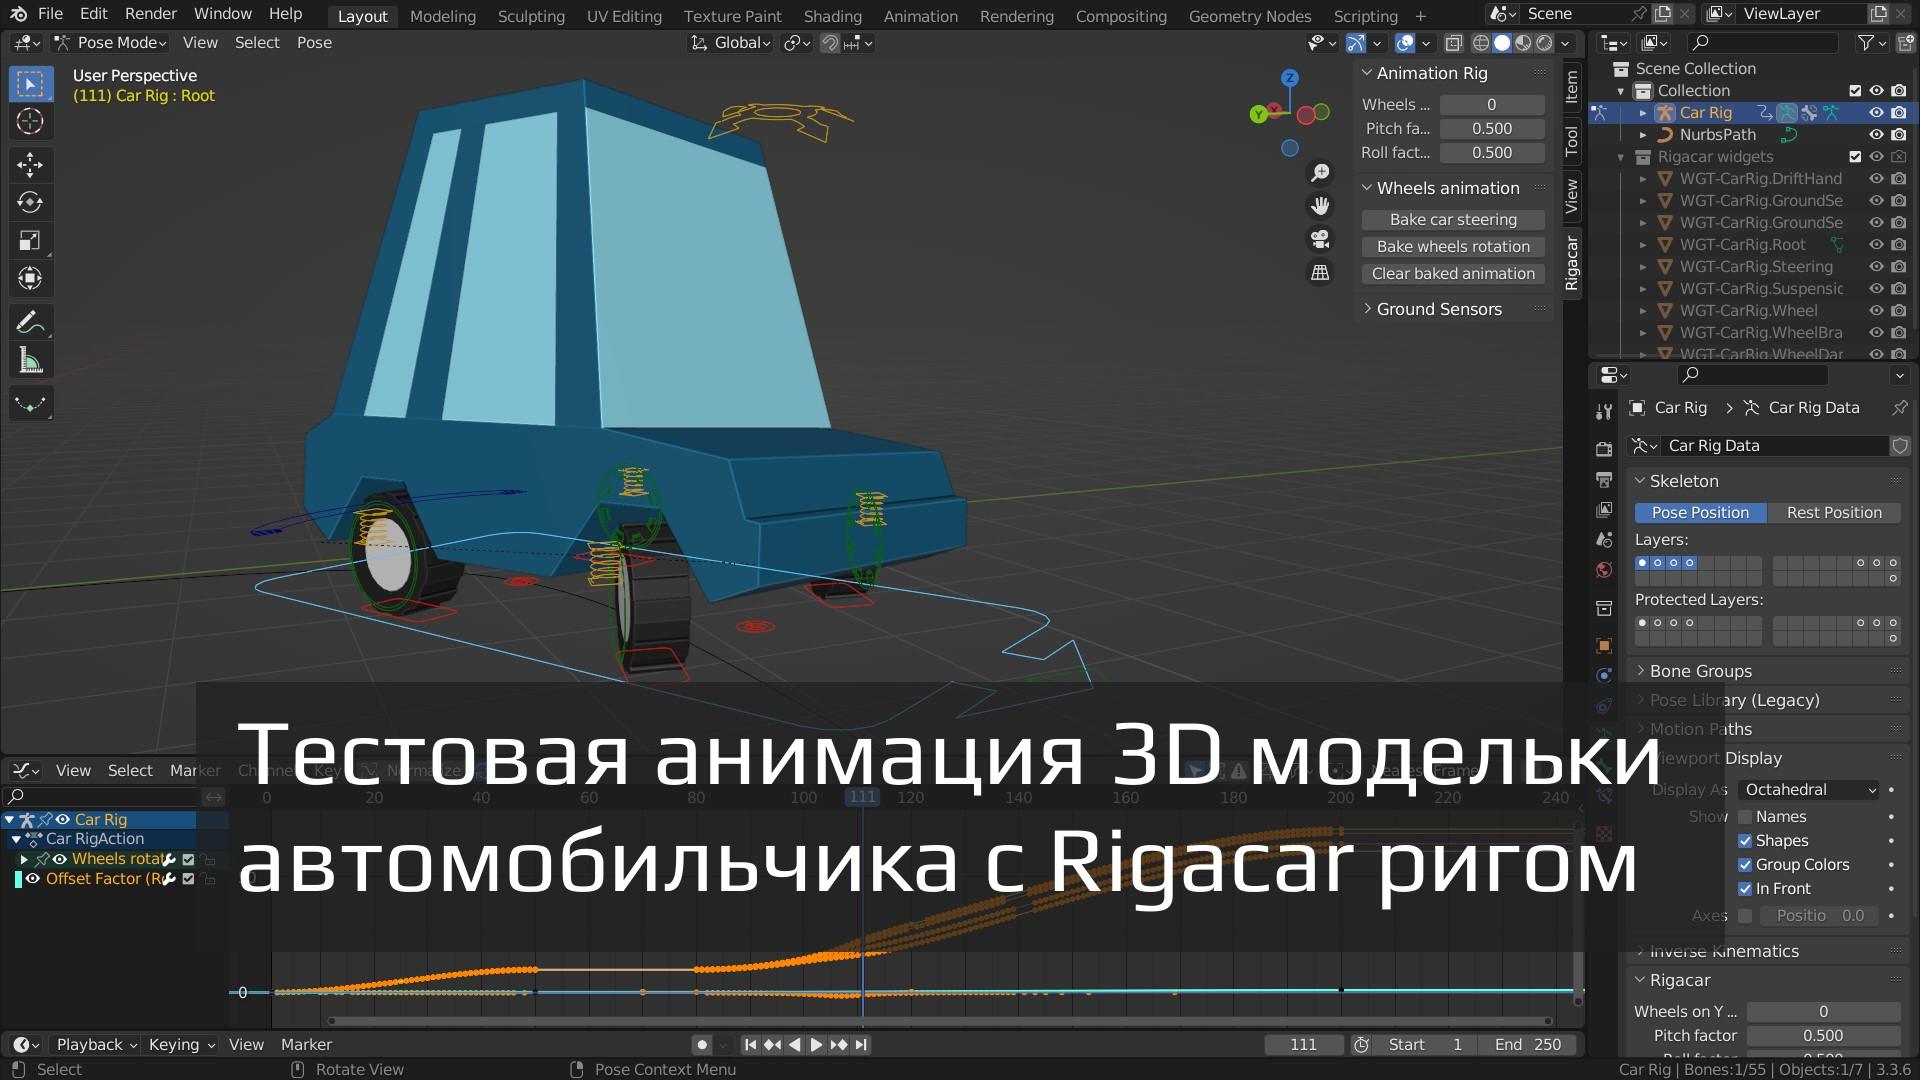1920x1080 pixels.
Task: Expand the Bone Groups section
Action: tap(1700, 671)
